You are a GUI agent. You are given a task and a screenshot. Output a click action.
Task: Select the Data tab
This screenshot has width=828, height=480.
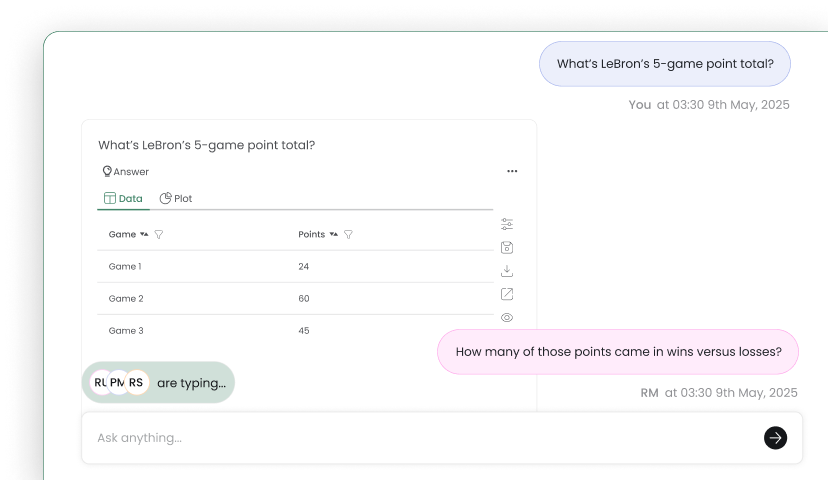pyautogui.click(x=123, y=199)
